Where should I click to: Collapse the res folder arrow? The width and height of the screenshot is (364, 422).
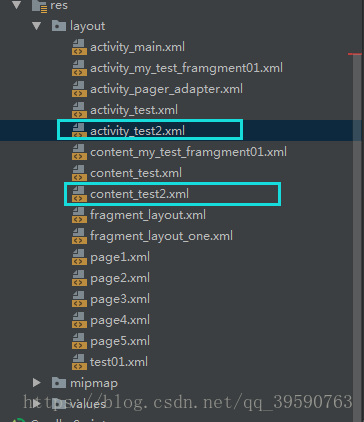coord(16,5)
